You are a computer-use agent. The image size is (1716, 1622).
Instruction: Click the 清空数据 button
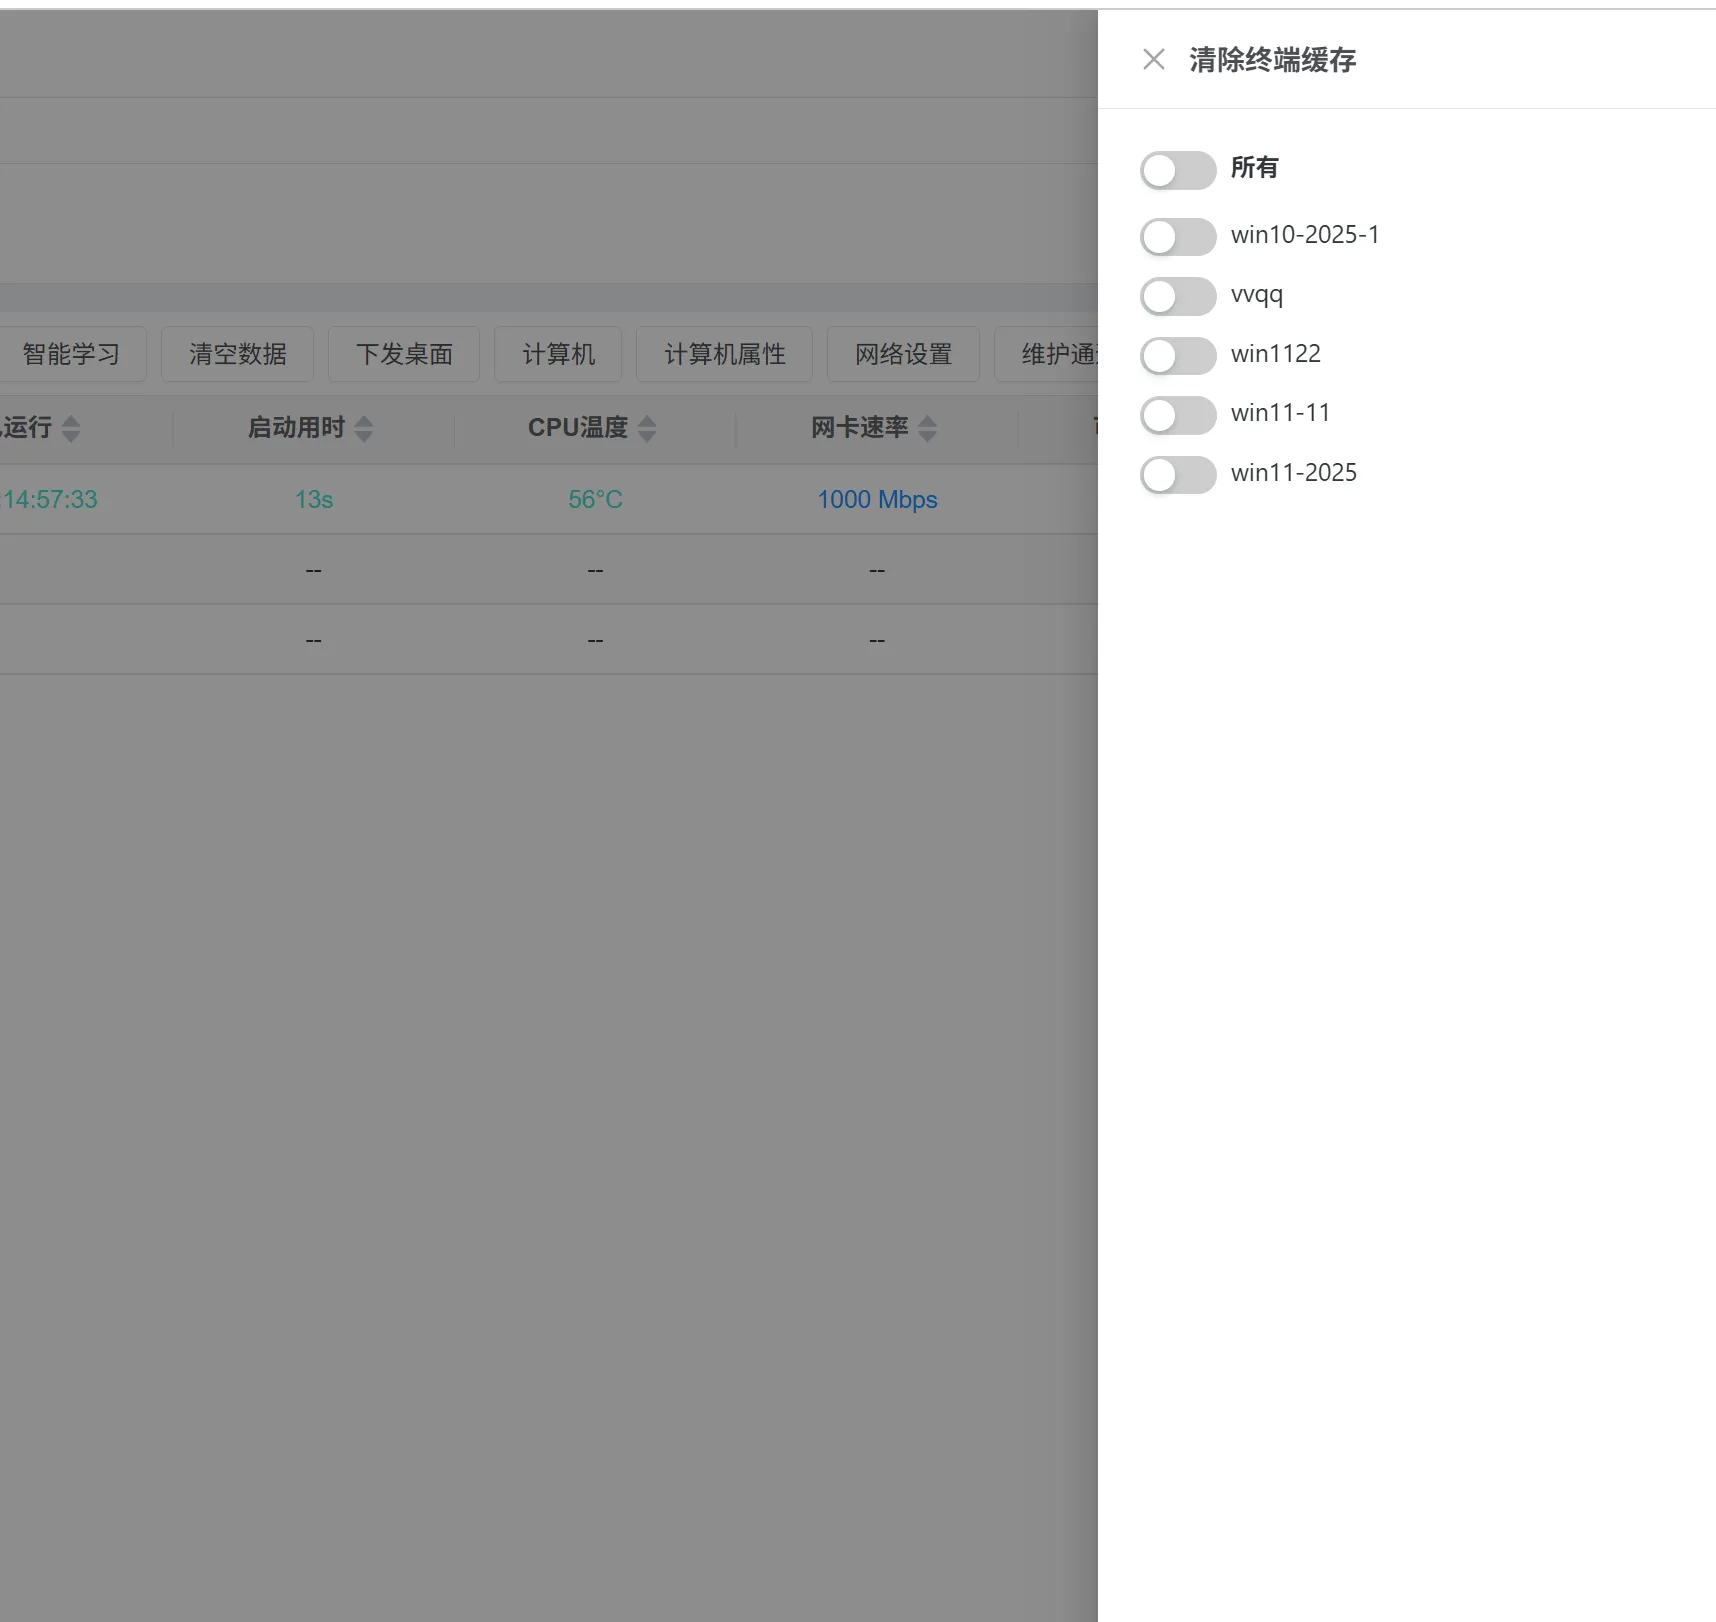pyautogui.click(x=237, y=354)
